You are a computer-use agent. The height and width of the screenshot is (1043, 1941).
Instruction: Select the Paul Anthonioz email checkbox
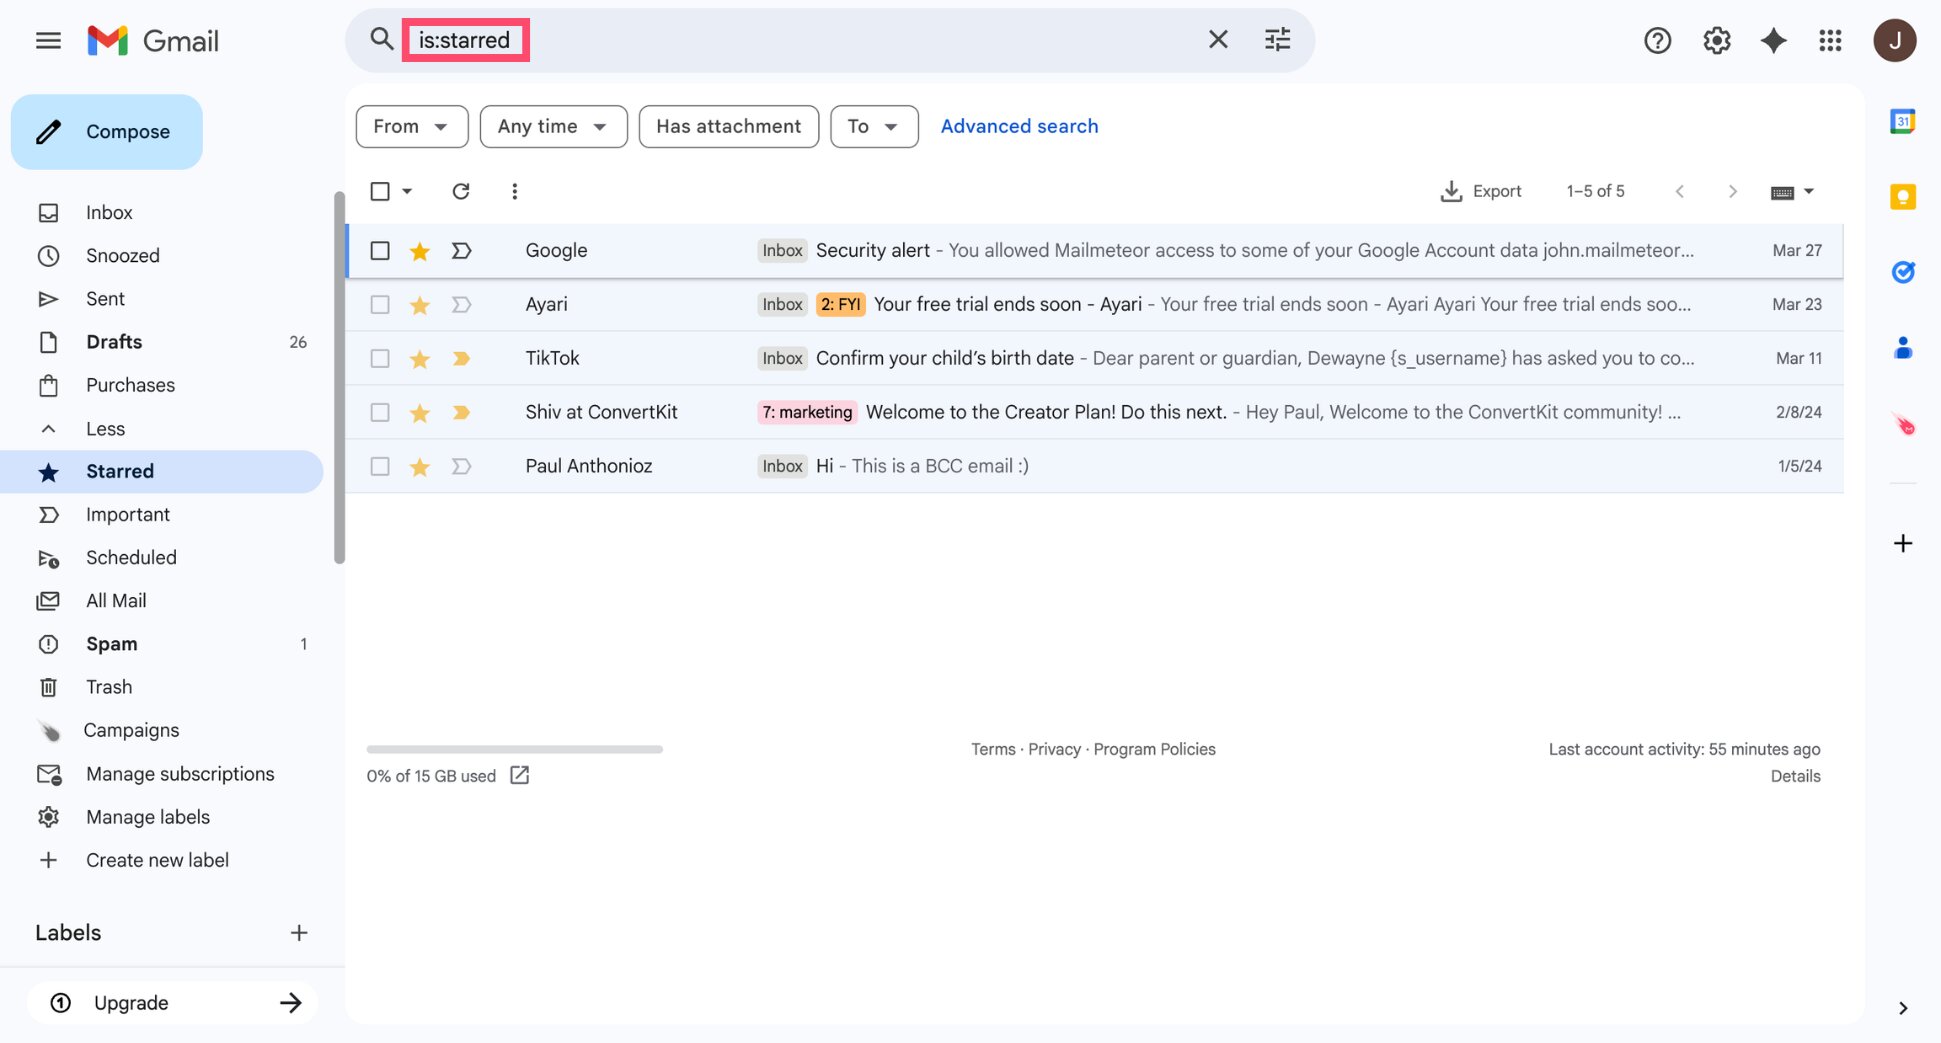380,466
